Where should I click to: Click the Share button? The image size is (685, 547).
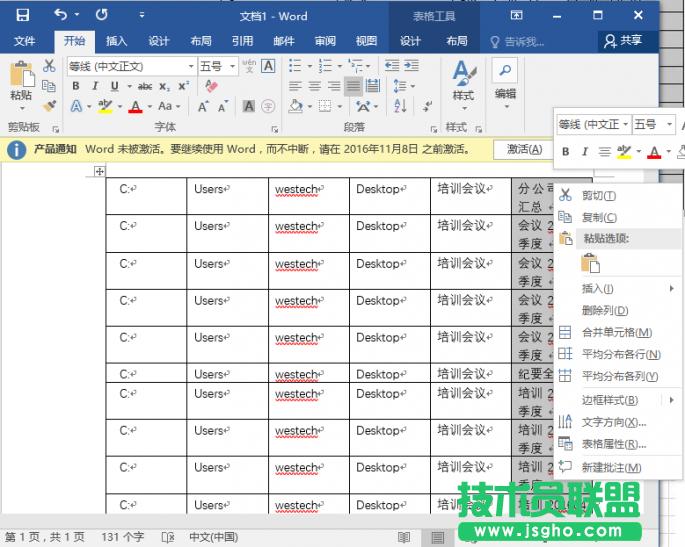[x=622, y=41]
